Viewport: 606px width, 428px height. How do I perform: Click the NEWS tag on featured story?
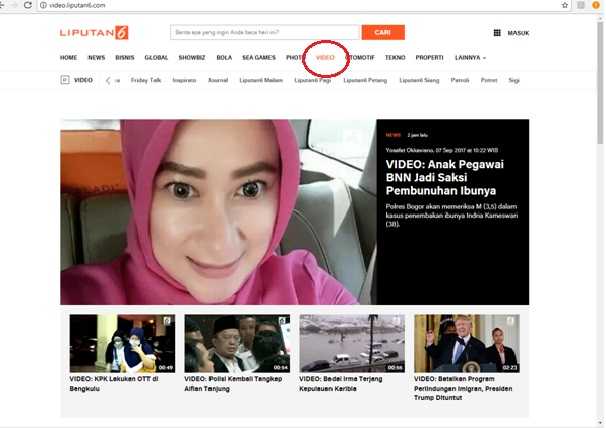pos(393,135)
